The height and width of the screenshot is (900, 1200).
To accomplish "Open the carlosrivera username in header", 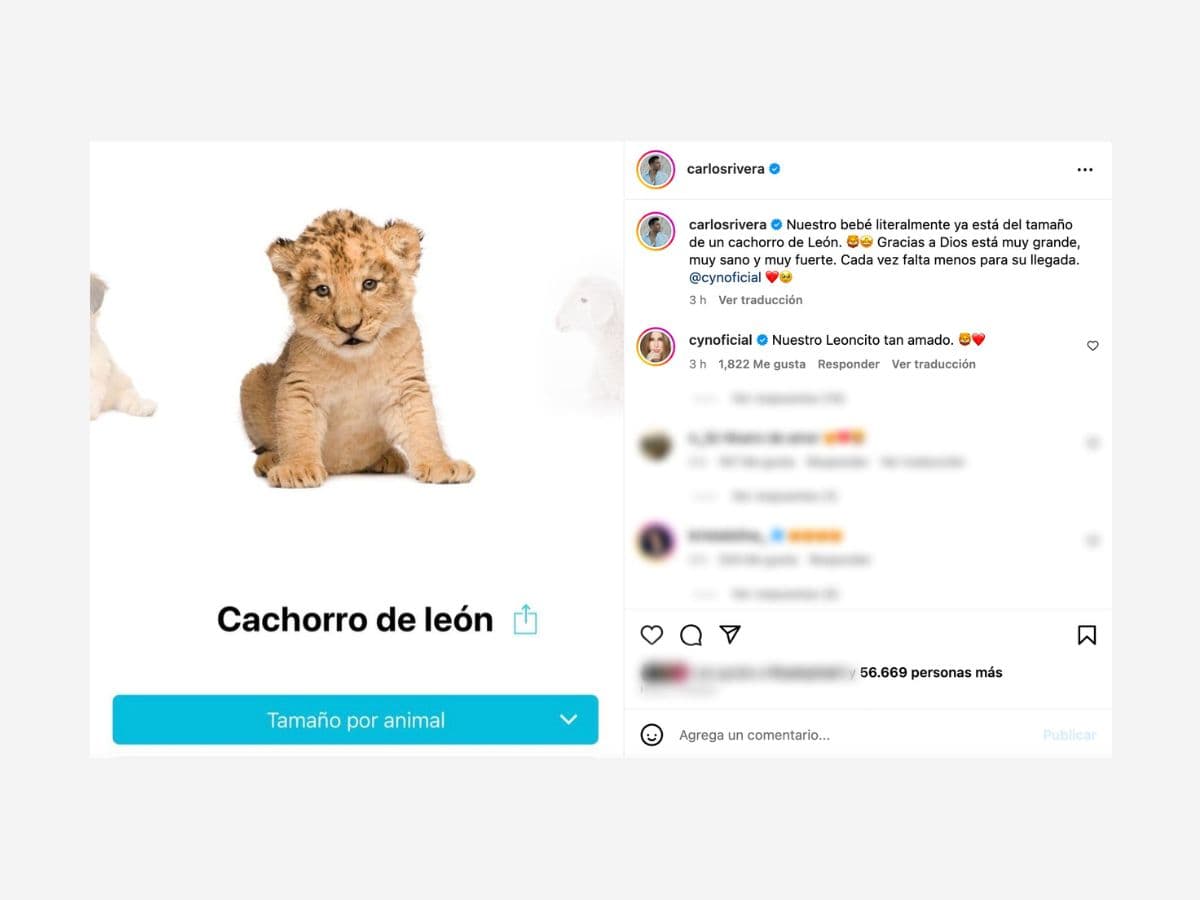I will pyautogui.click(x=726, y=169).
